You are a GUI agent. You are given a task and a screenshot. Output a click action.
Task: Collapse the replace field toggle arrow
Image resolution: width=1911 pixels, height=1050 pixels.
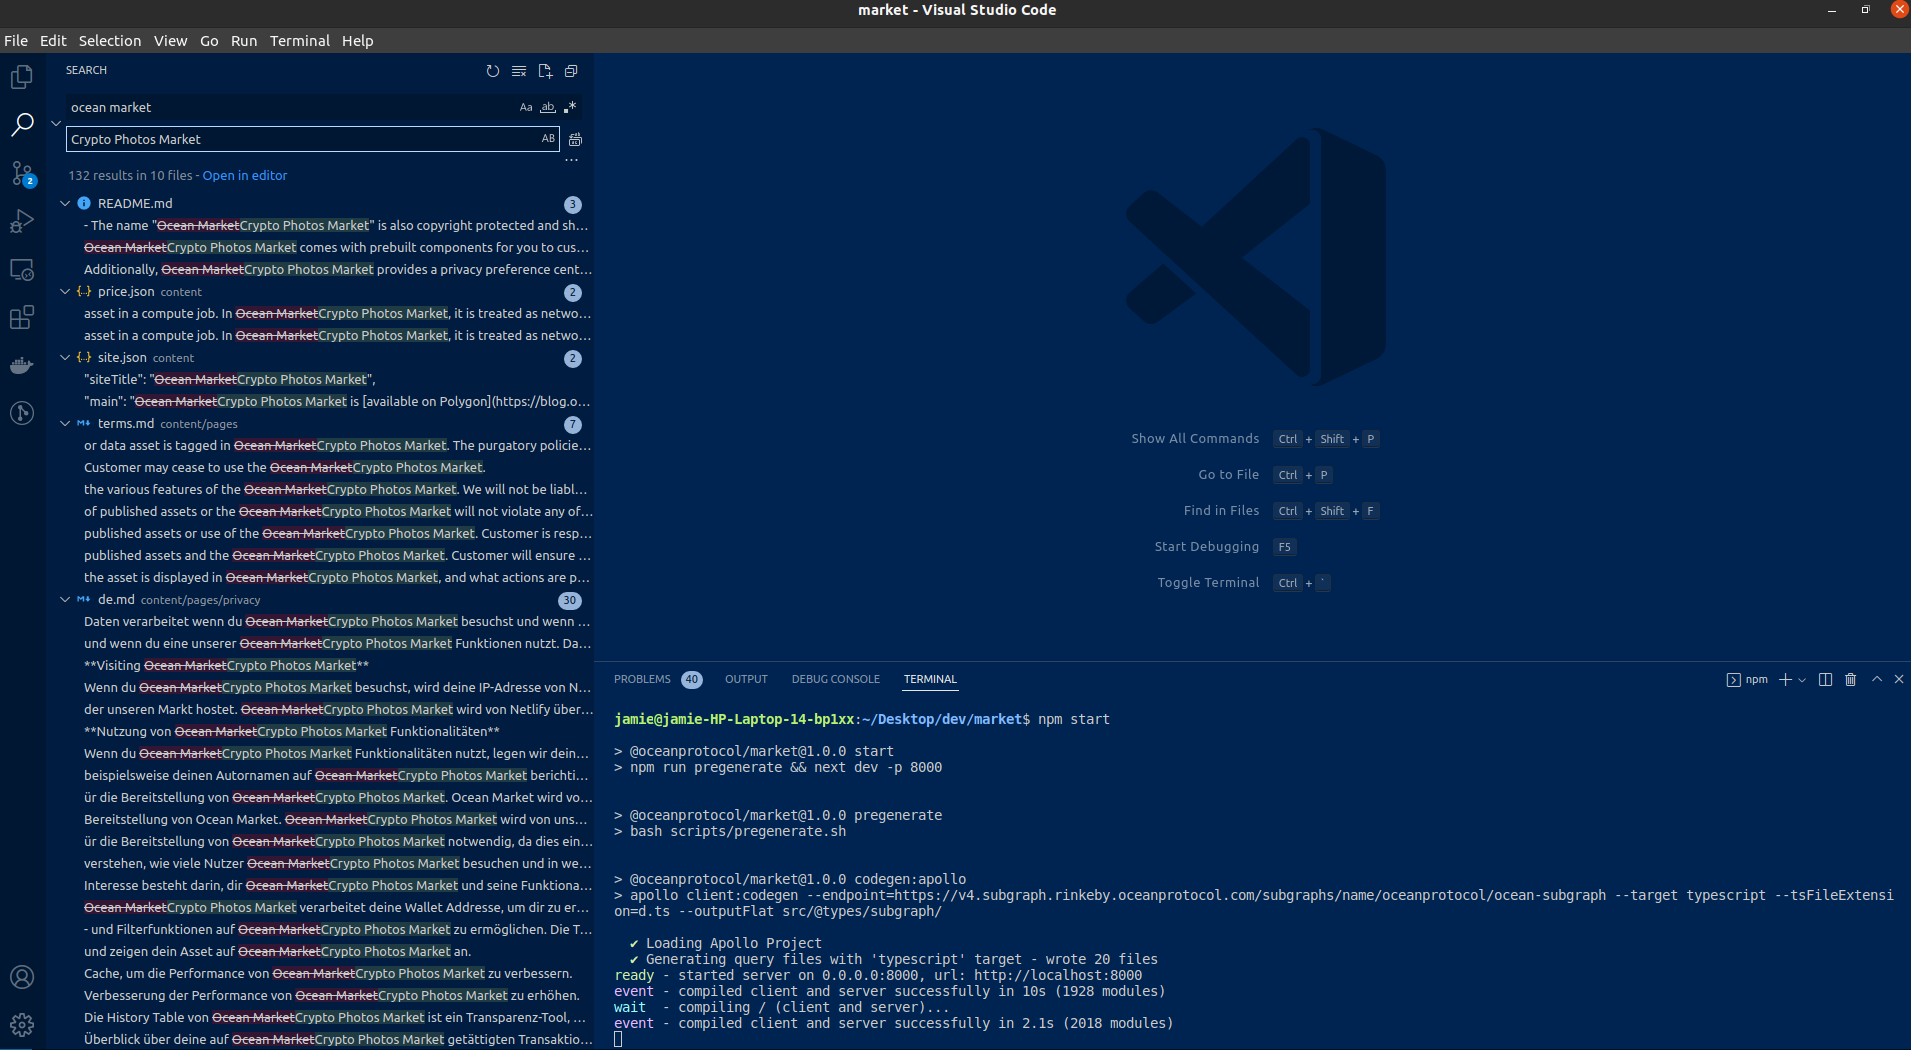pos(56,123)
